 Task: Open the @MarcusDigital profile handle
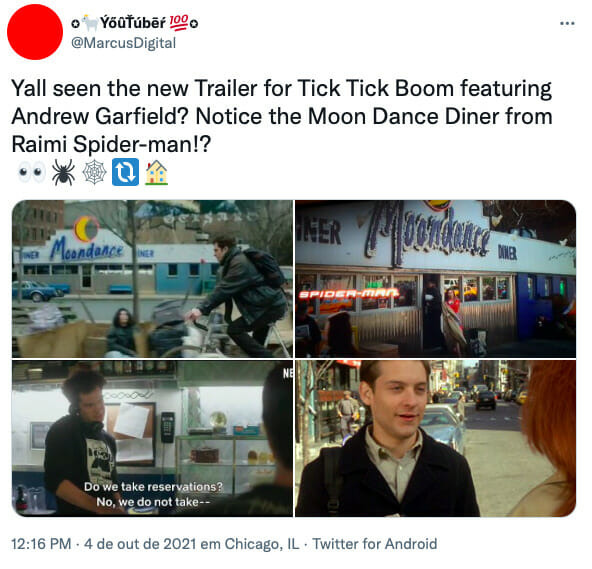(x=123, y=43)
